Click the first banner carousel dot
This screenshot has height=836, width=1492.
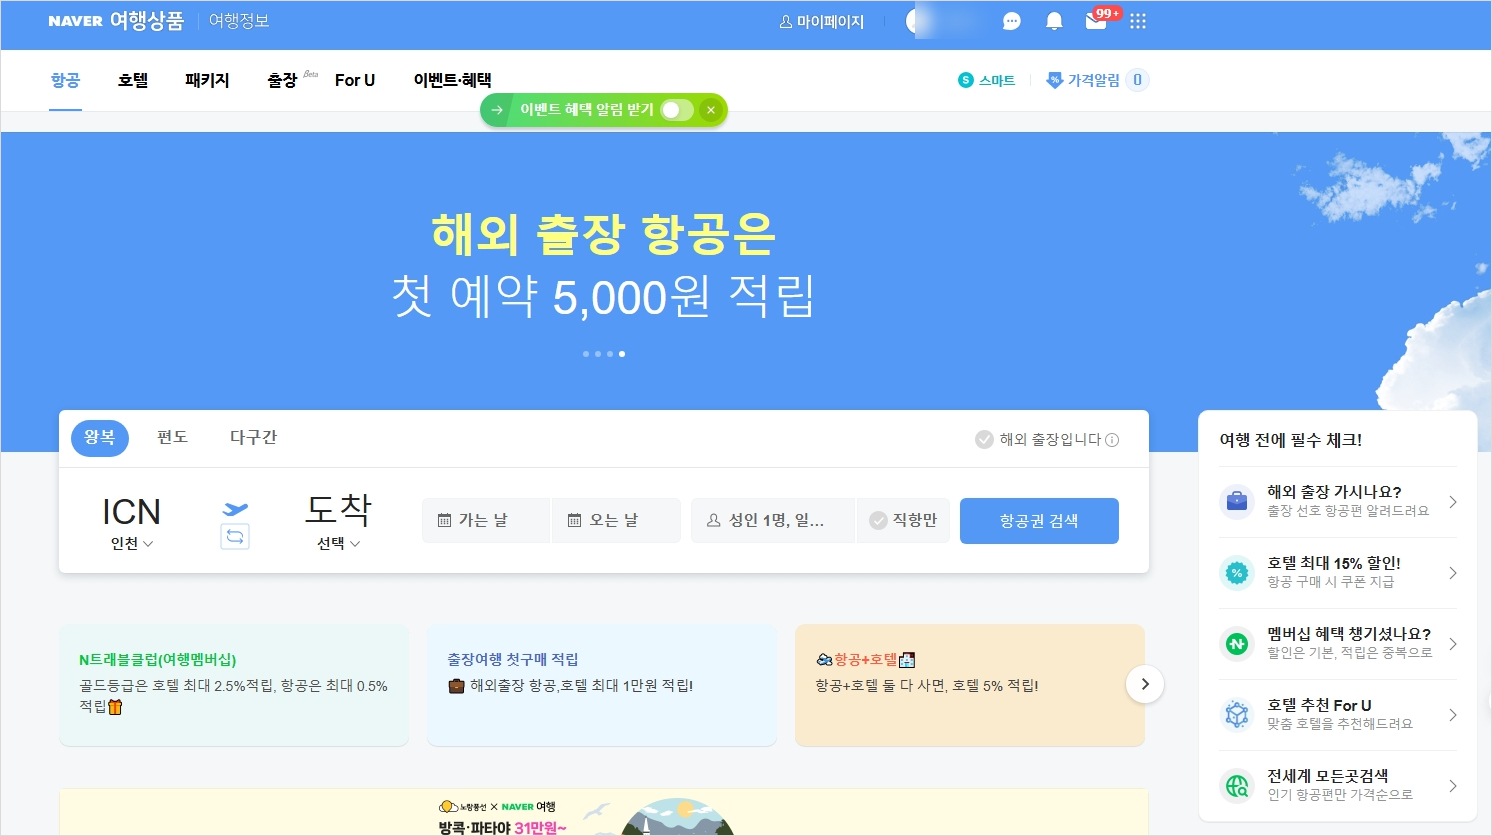(x=586, y=354)
